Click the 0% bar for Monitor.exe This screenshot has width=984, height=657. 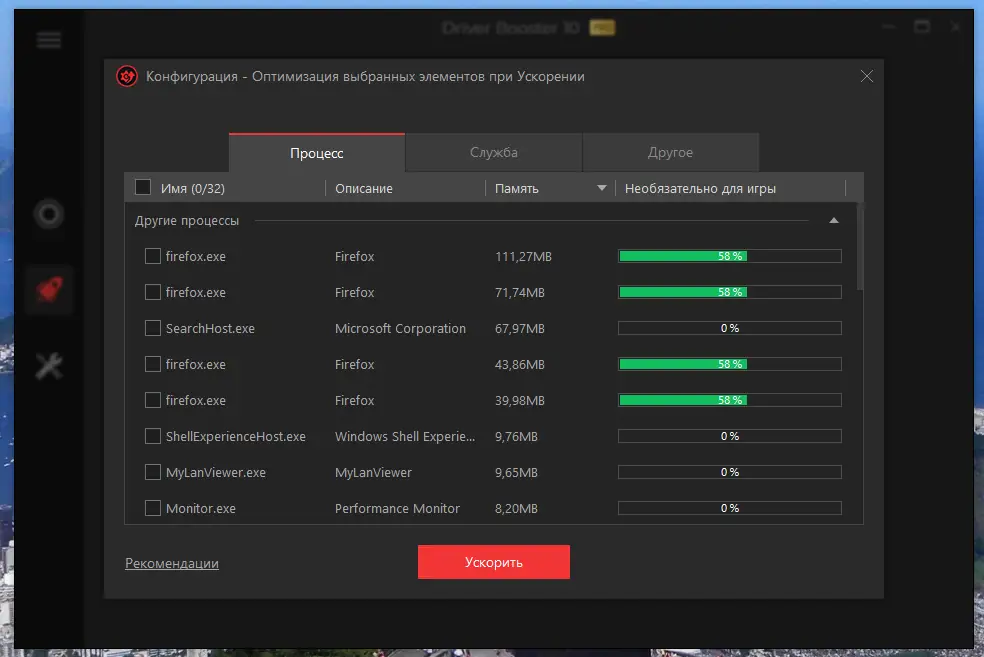pos(729,508)
